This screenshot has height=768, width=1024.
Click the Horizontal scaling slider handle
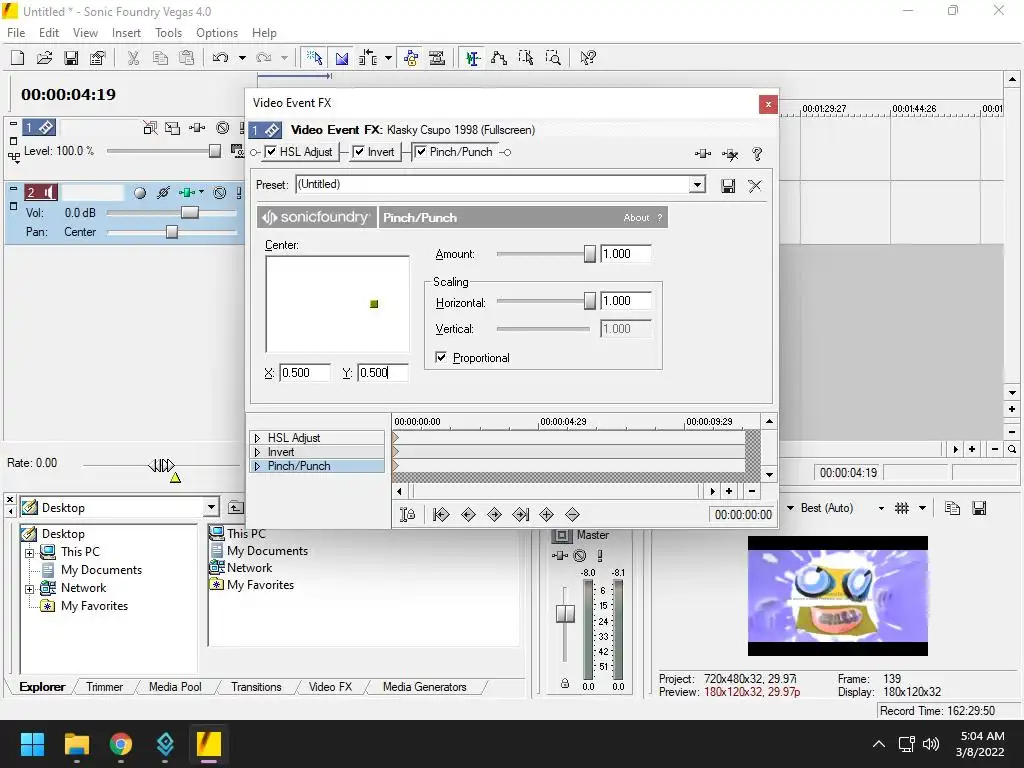click(590, 300)
